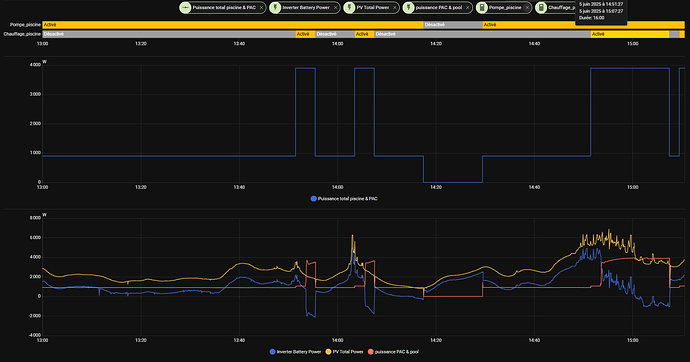
Task: Remove the PV Total Power chip
Action: coord(394,7)
